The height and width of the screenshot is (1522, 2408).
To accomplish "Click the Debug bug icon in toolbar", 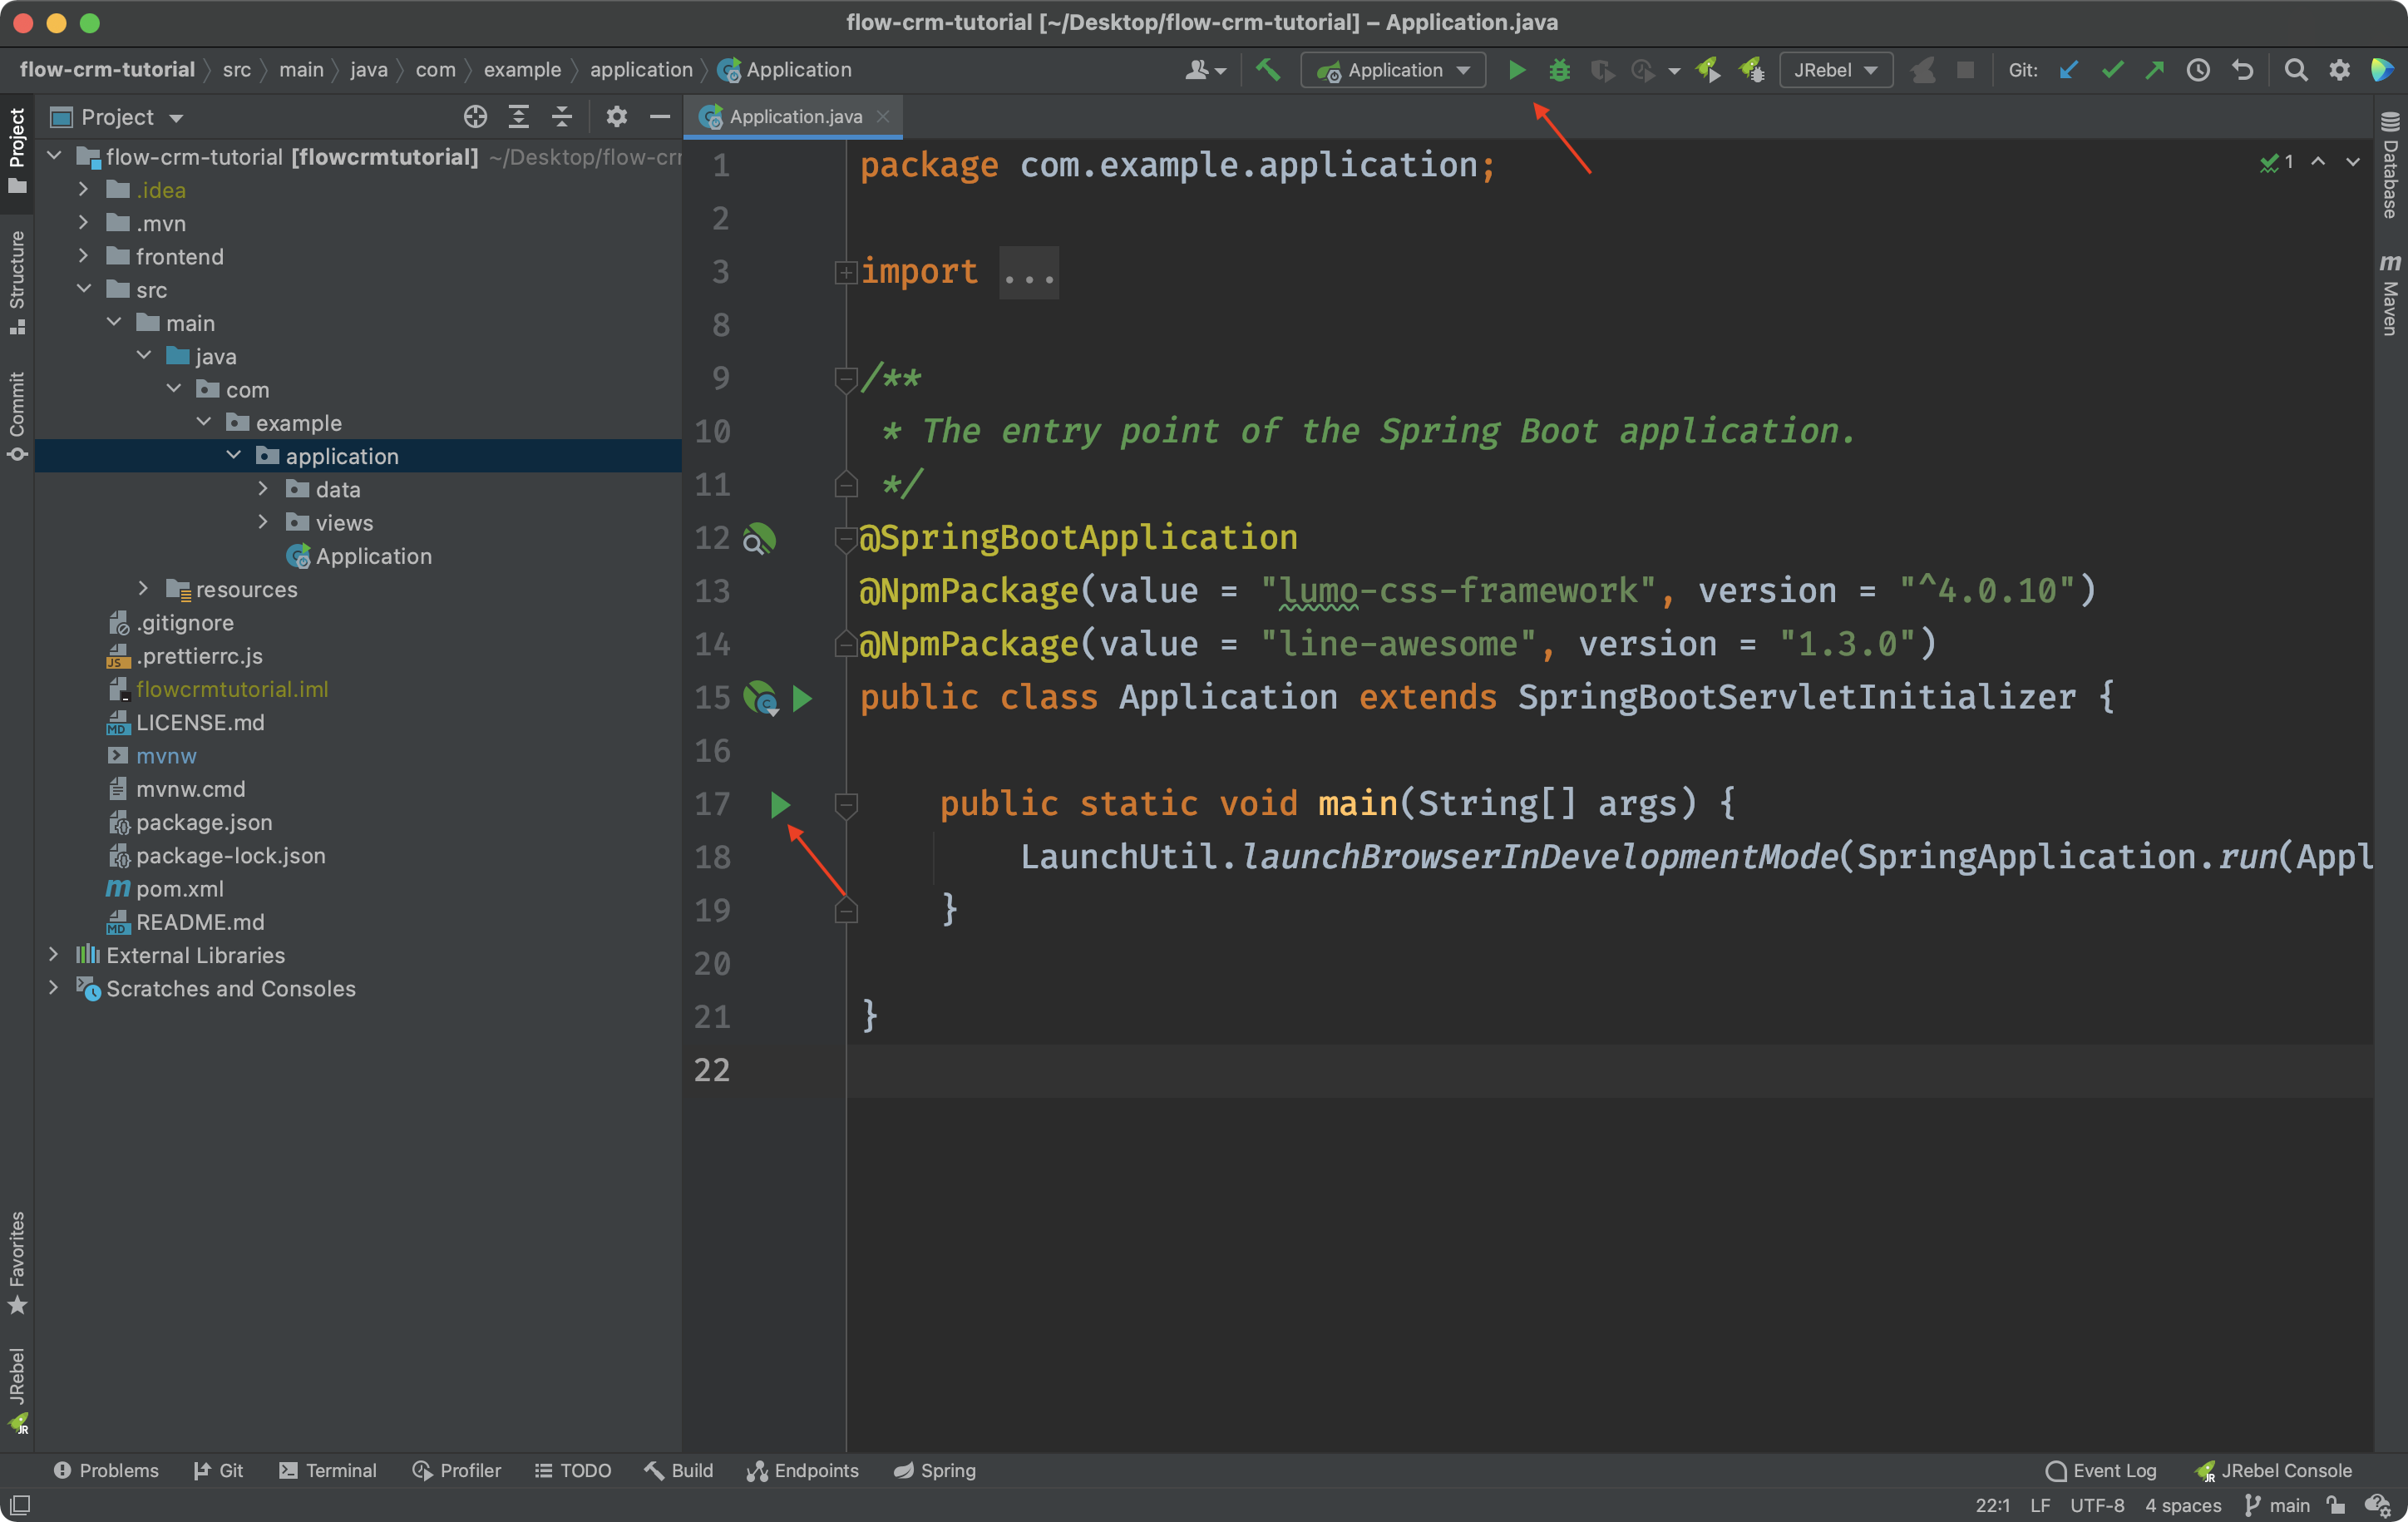I will (1559, 70).
